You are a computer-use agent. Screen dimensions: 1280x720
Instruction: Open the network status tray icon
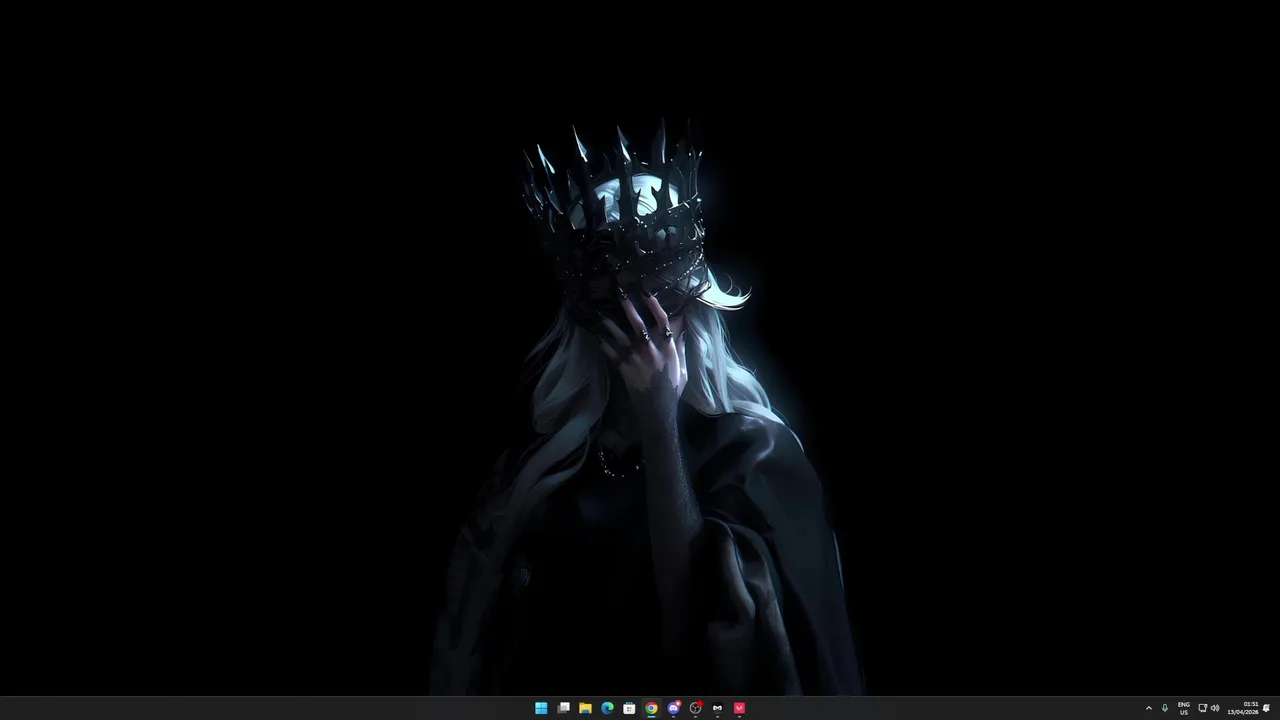(1202, 708)
